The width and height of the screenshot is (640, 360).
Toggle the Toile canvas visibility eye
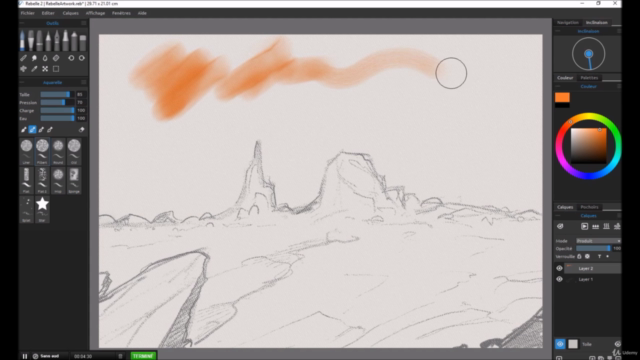point(560,344)
